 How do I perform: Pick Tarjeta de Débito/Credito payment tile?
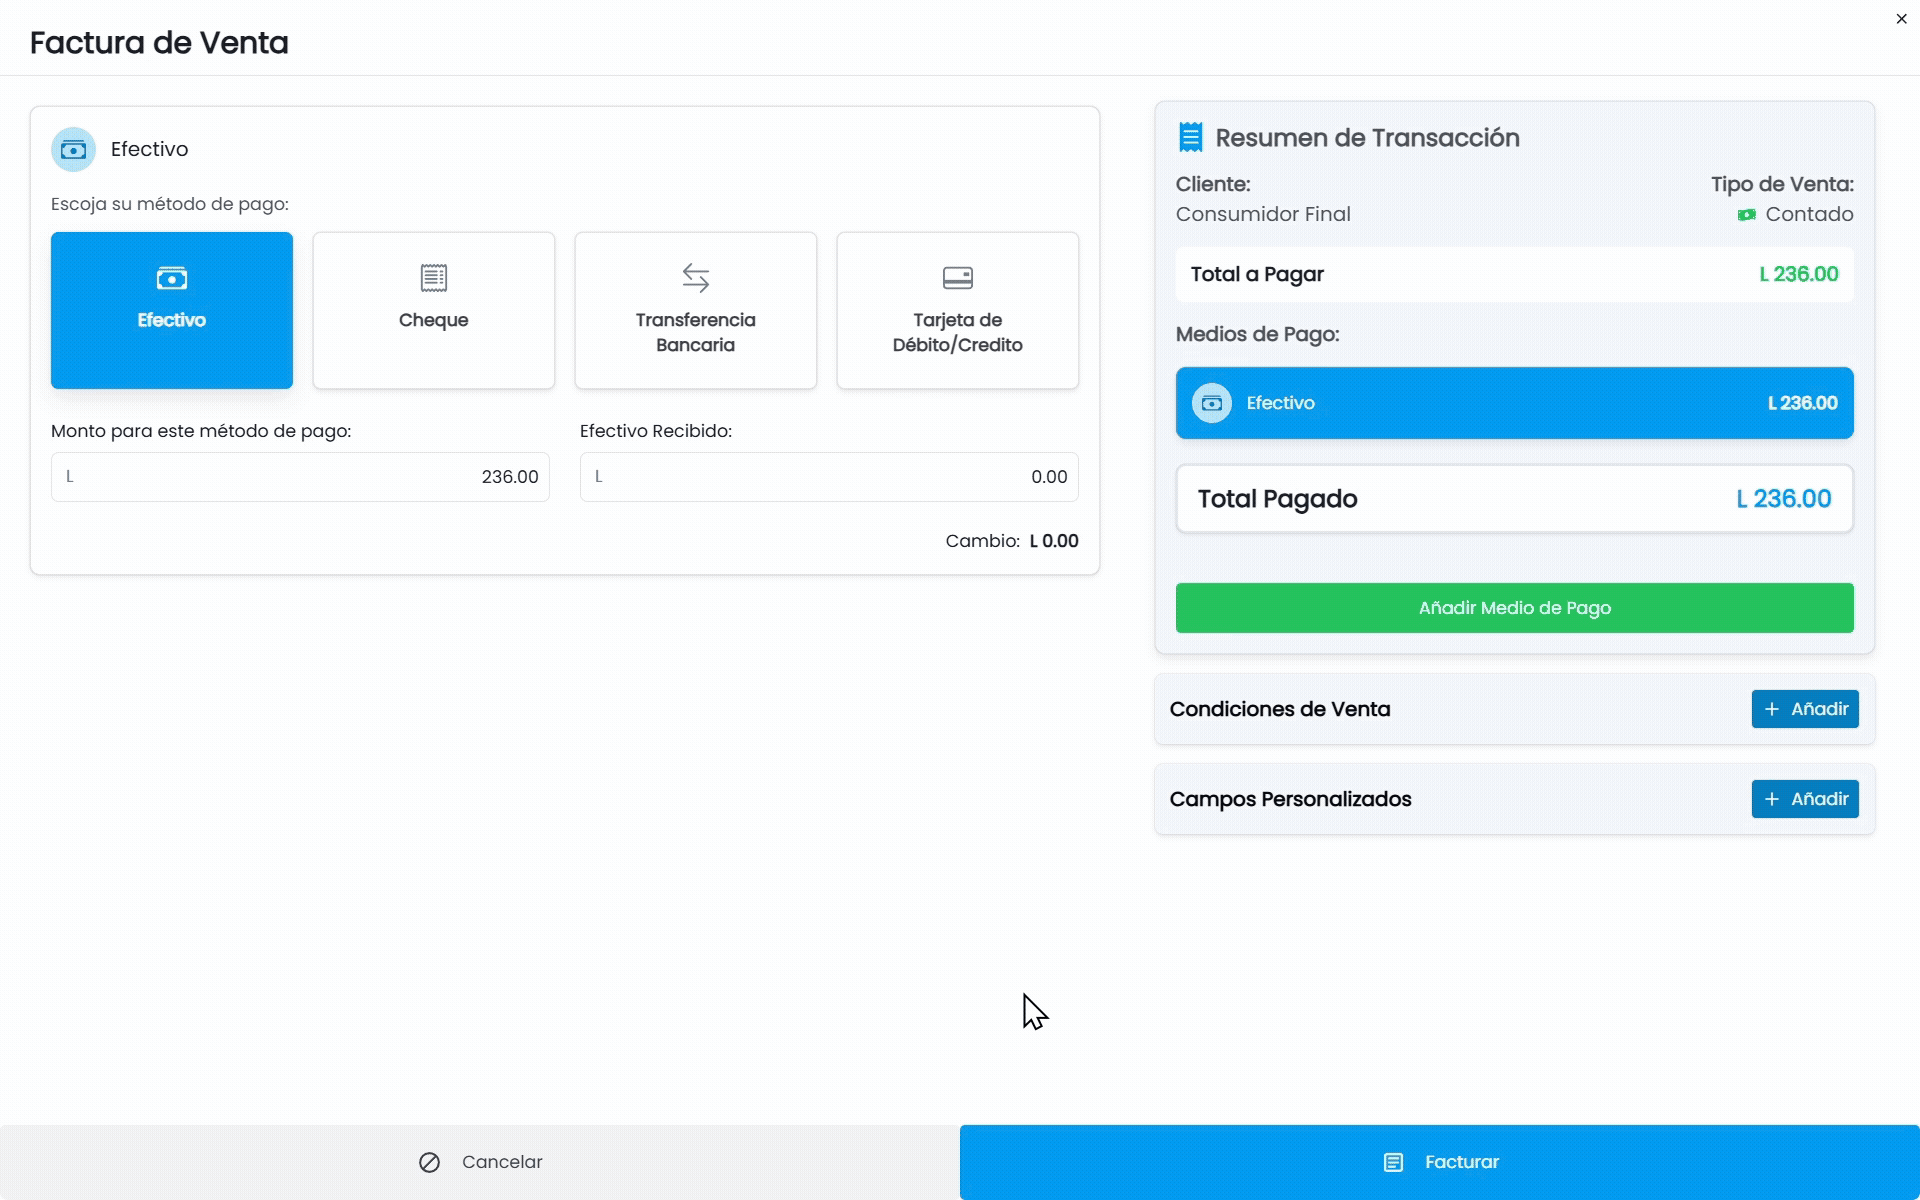pos(958,310)
